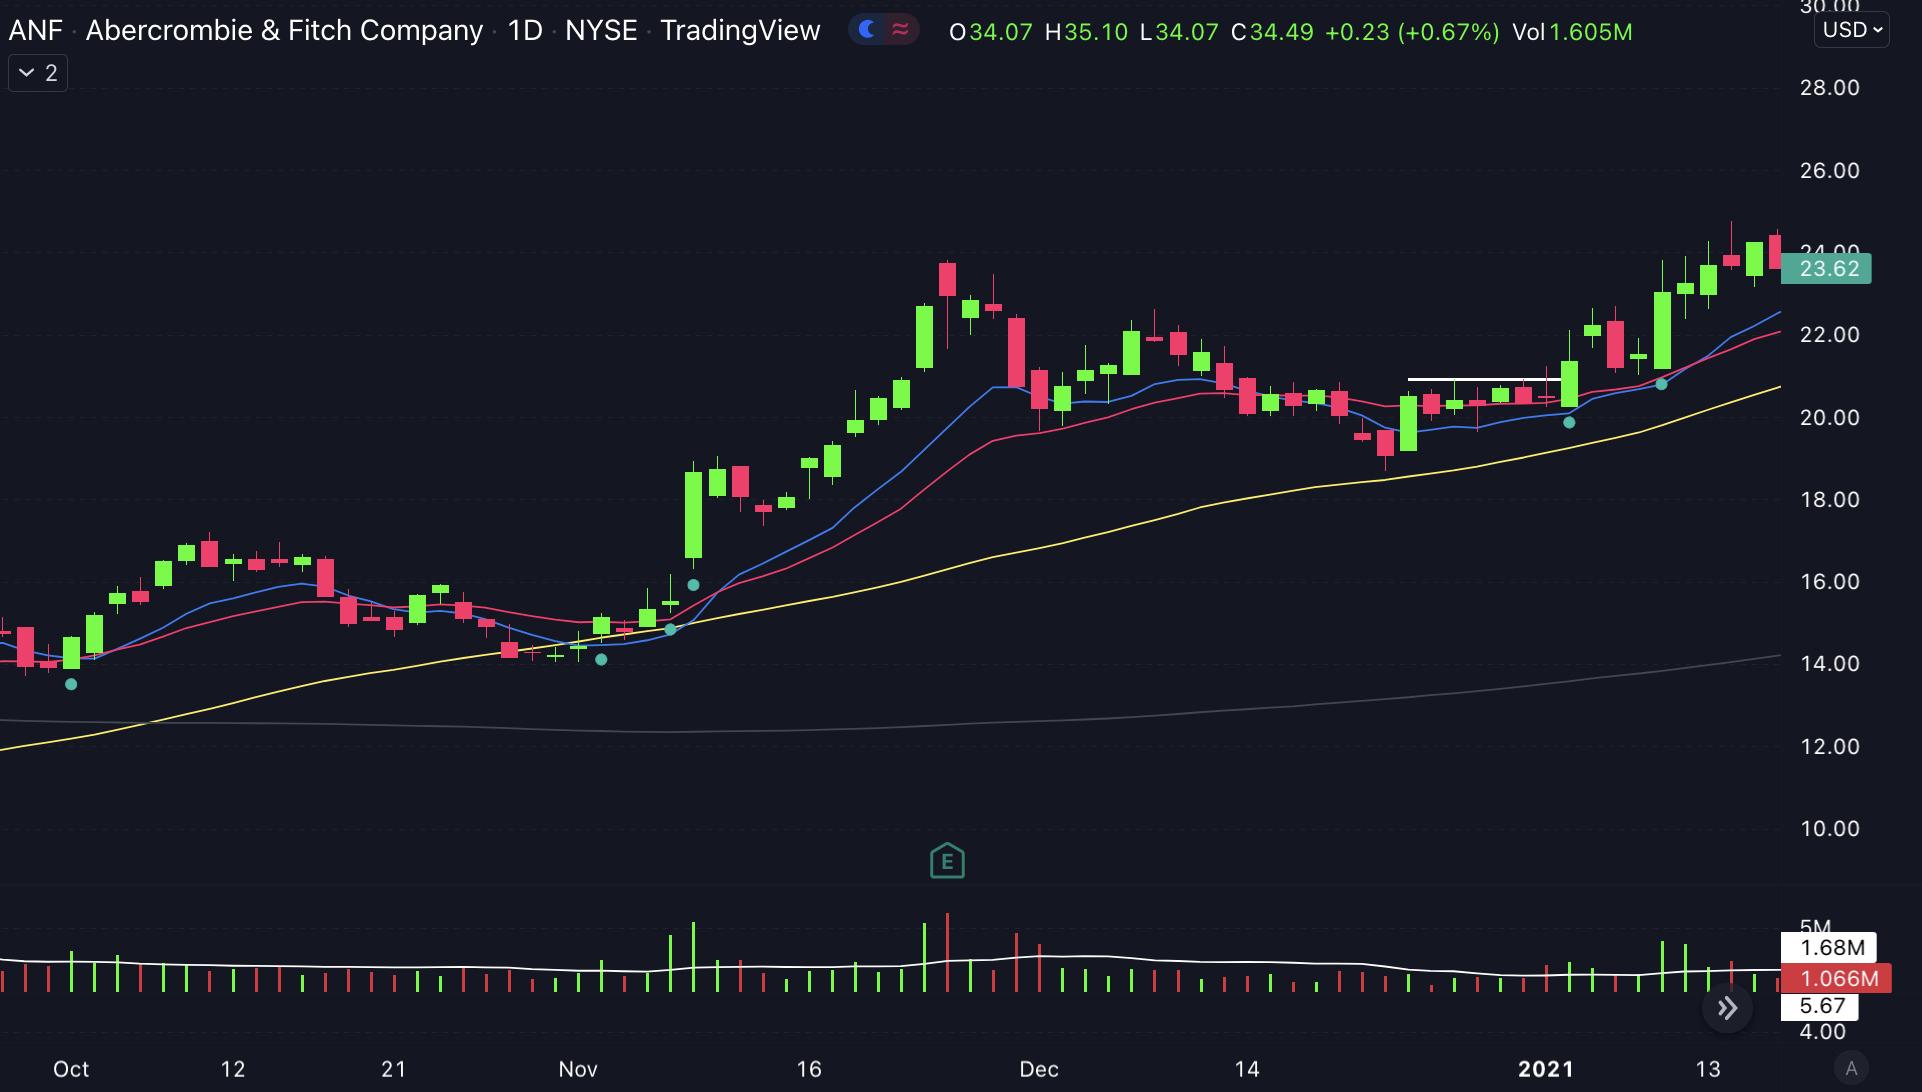Click the moon extended-hours session icon
The image size is (1922, 1092).
[x=867, y=30]
